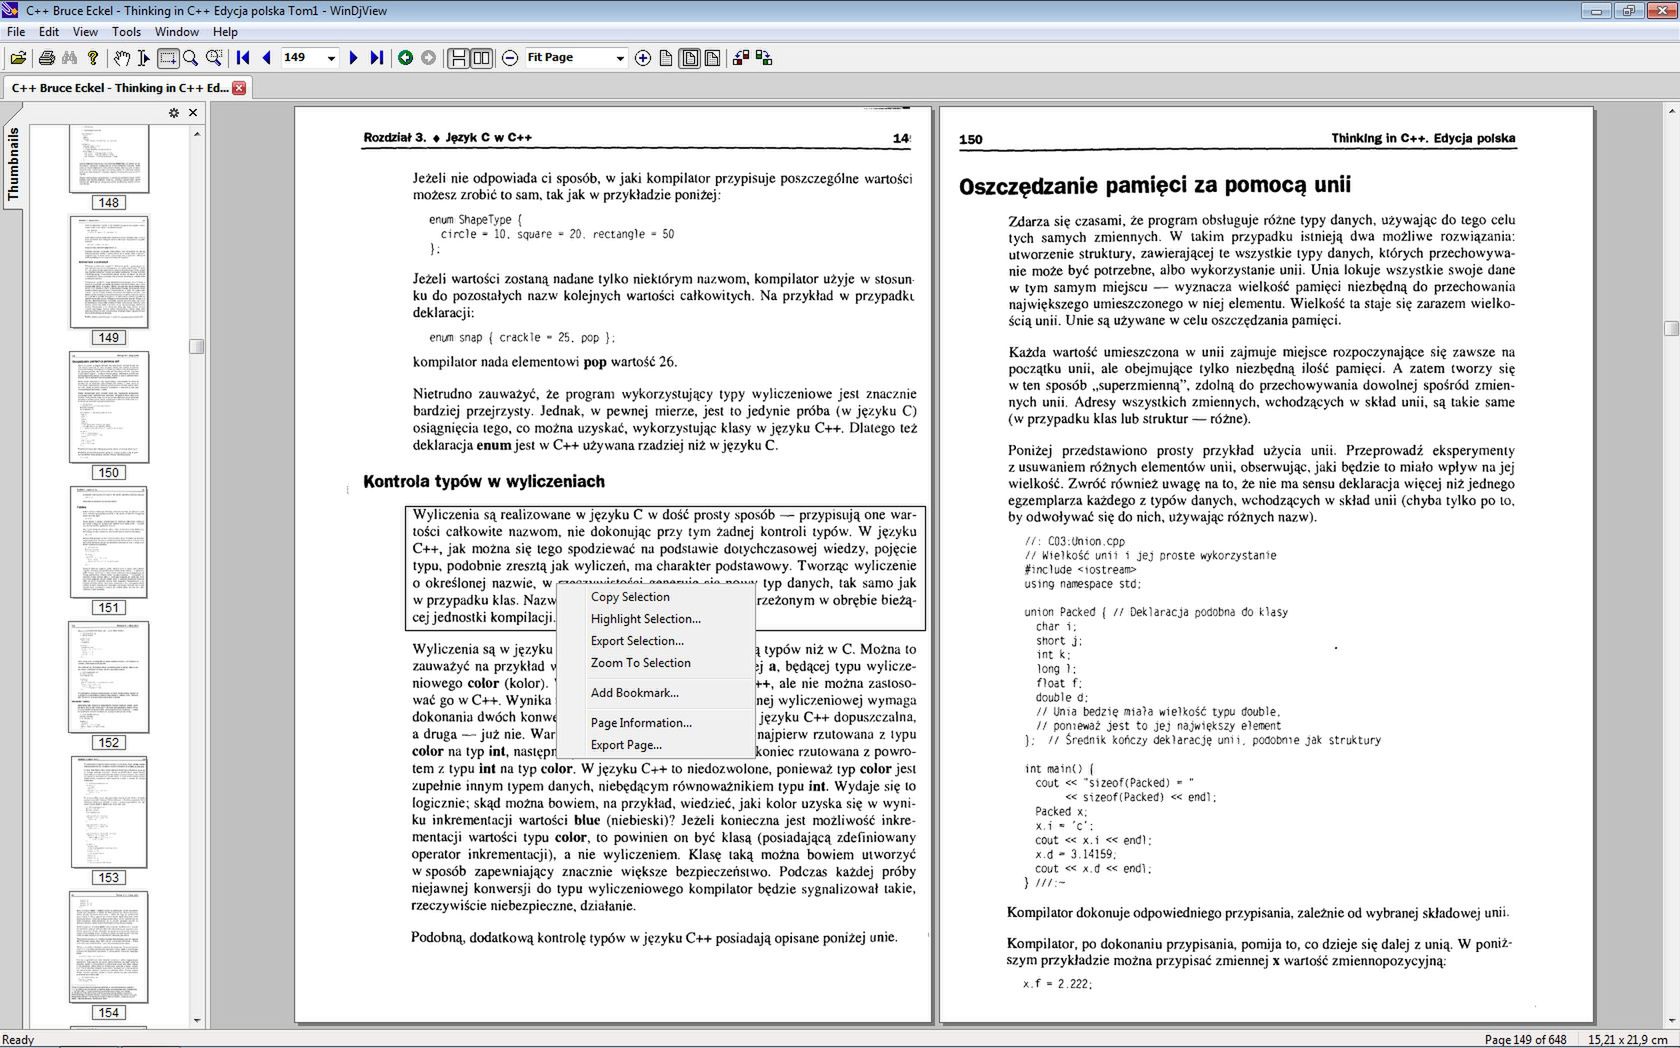Open the Fit Page zoom dropdown
The image size is (1680, 1048).
coord(620,58)
